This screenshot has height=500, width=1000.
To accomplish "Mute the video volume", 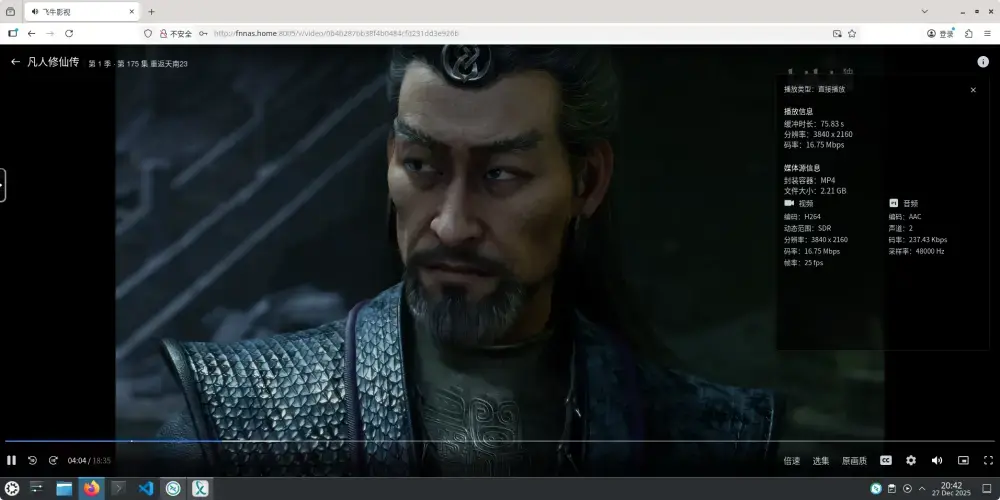I will tap(937, 460).
